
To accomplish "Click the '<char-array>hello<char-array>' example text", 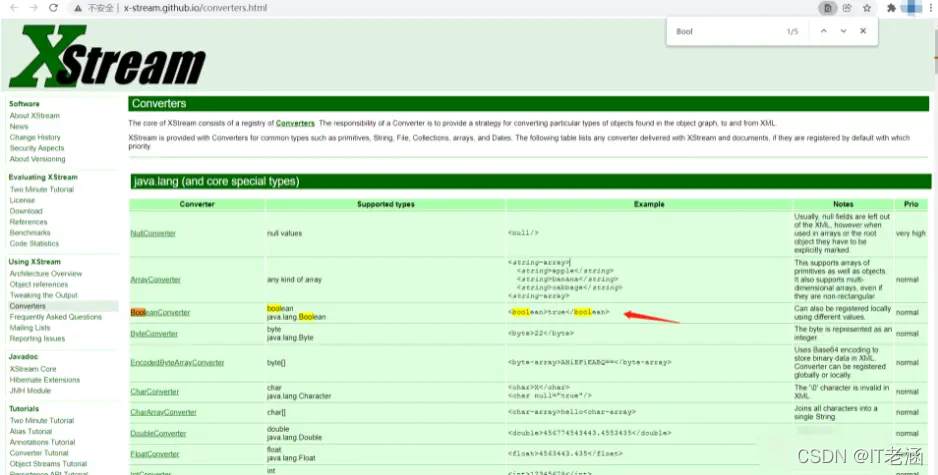I will (x=572, y=412).
